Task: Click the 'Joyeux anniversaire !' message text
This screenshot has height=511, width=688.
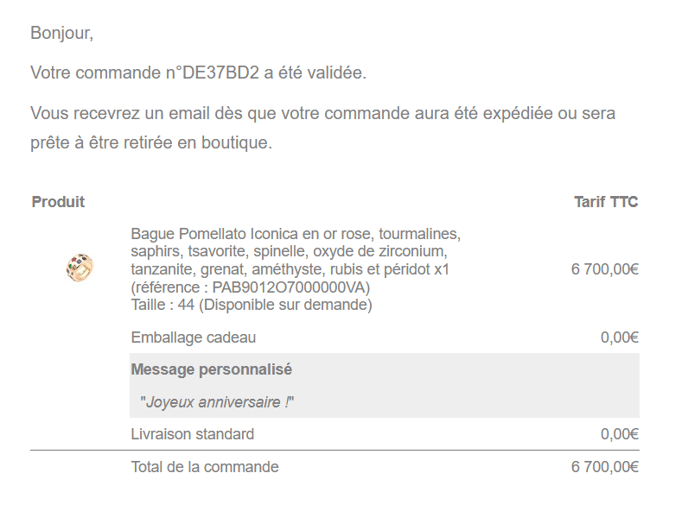Action: click(x=218, y=403)
